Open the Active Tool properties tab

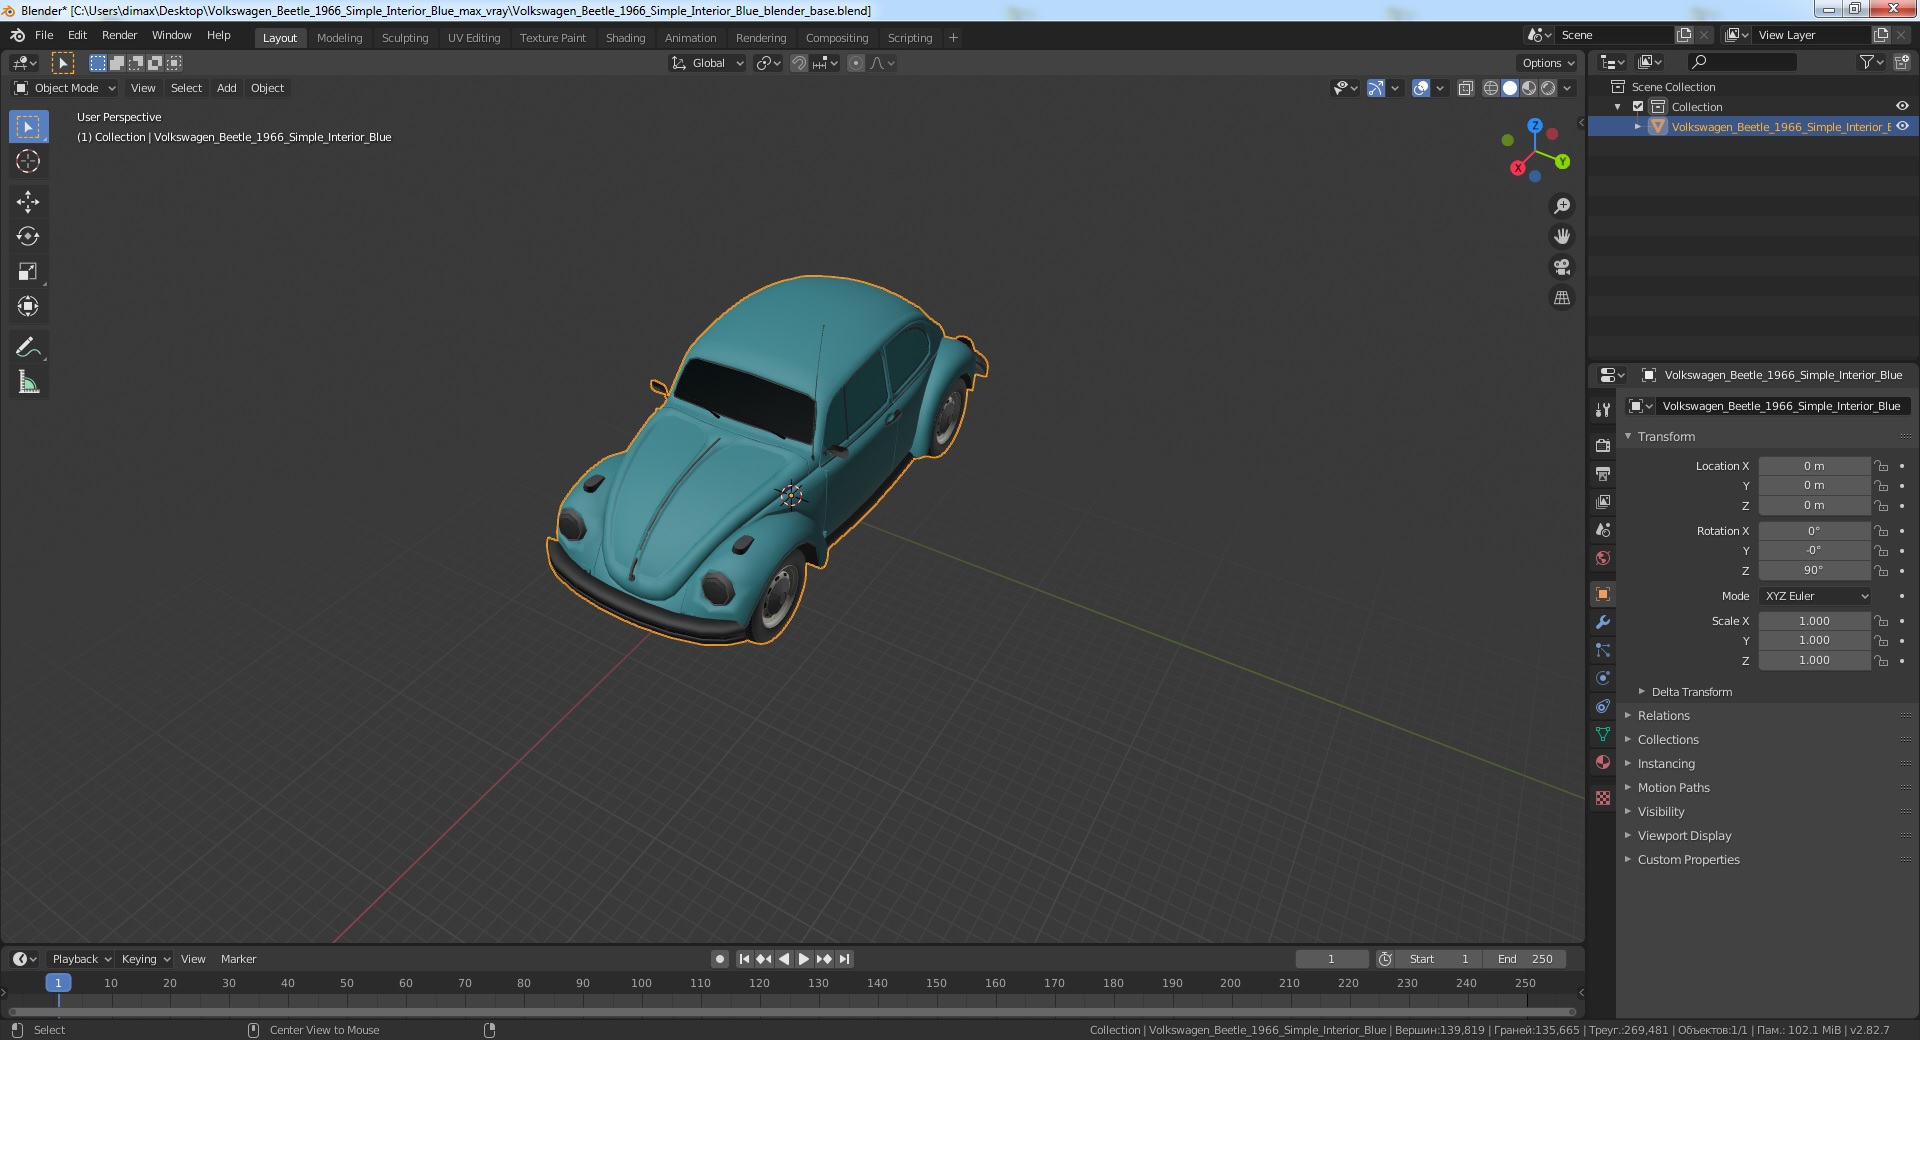(x=1603, y=410)
